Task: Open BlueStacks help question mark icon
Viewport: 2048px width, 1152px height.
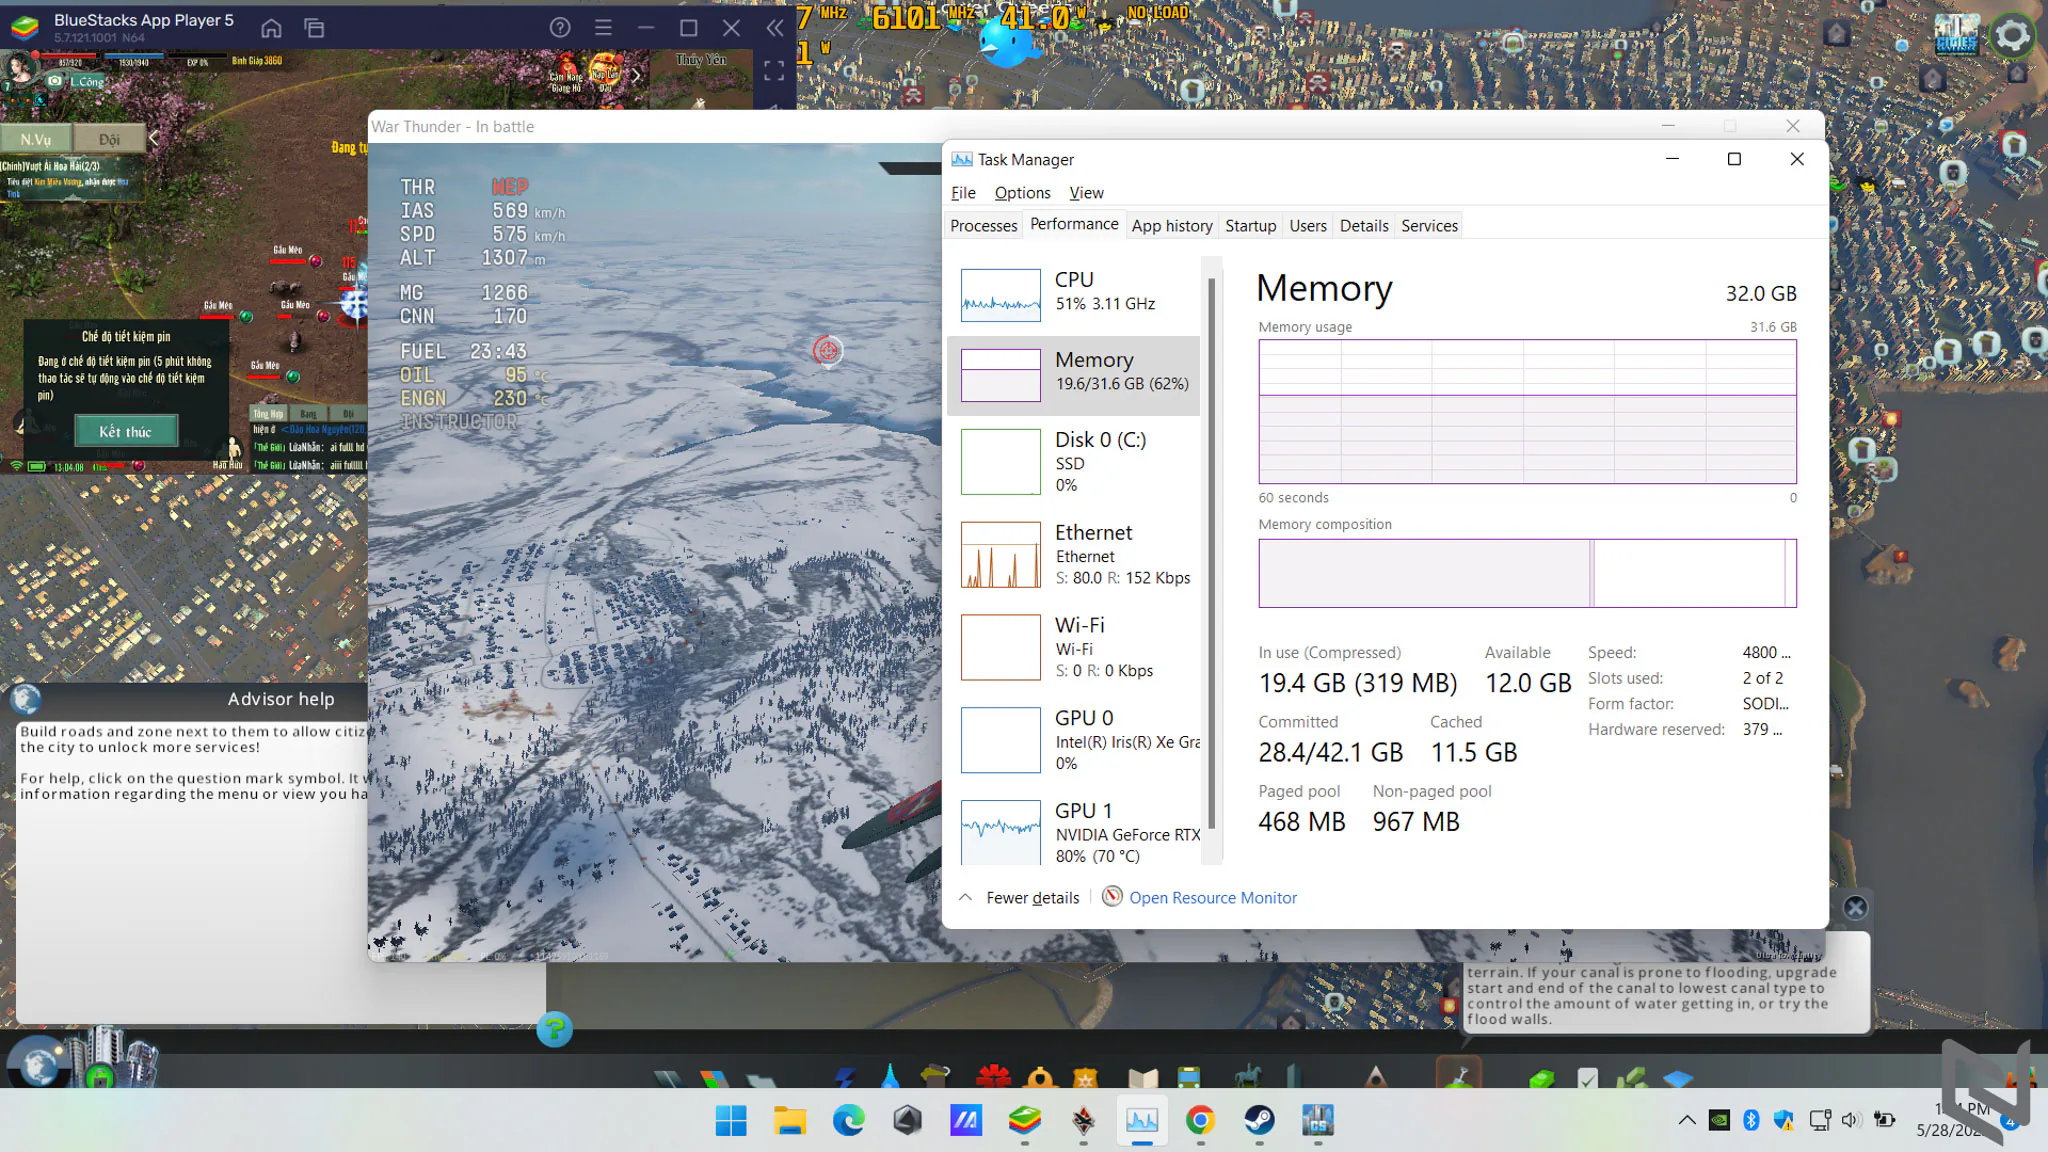Action: [x=560, y=28]
